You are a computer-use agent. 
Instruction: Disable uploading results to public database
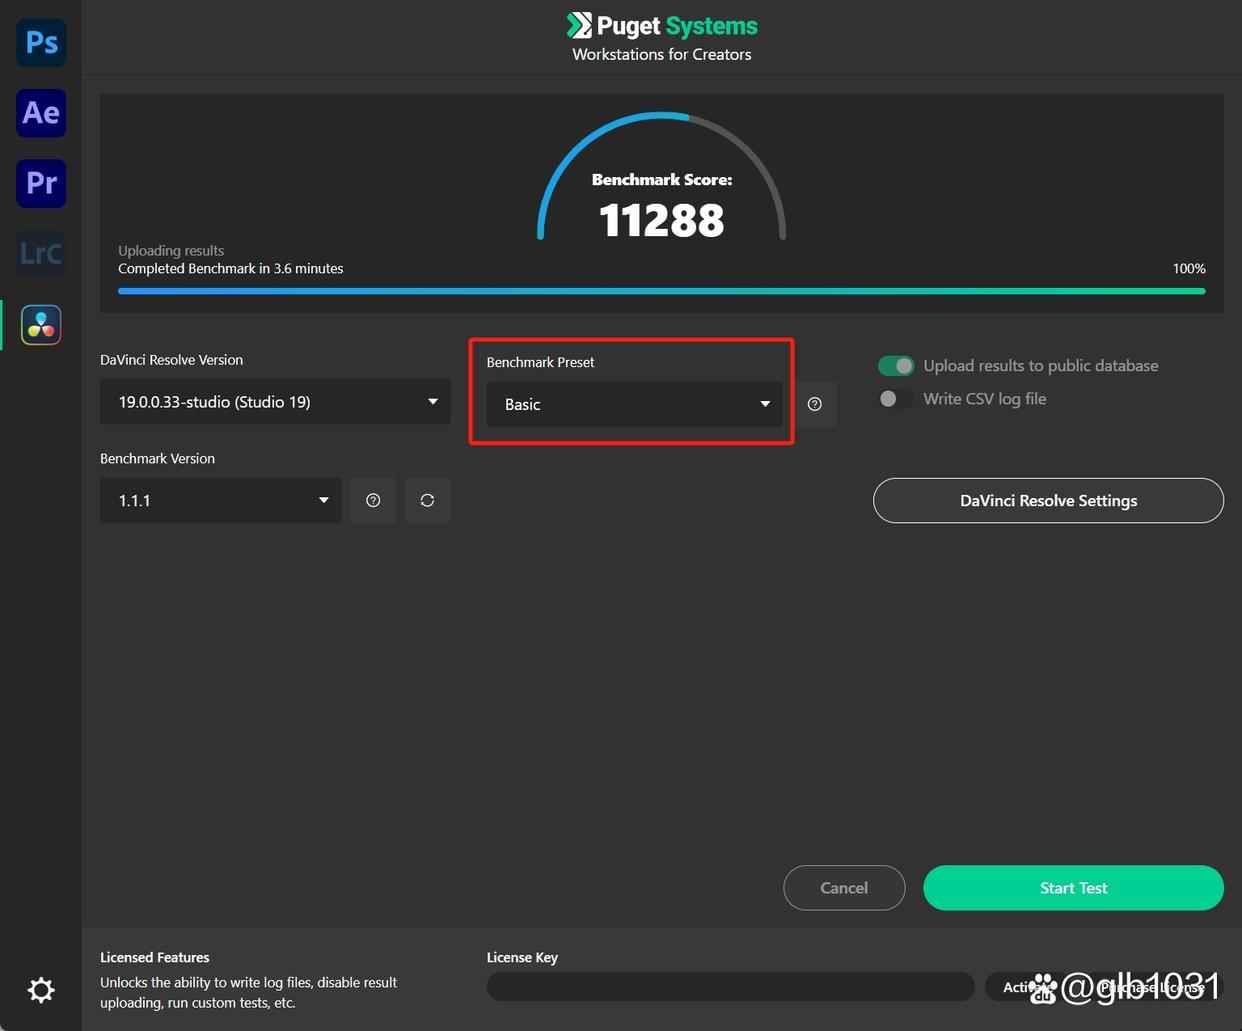click(x=895, y=365)
